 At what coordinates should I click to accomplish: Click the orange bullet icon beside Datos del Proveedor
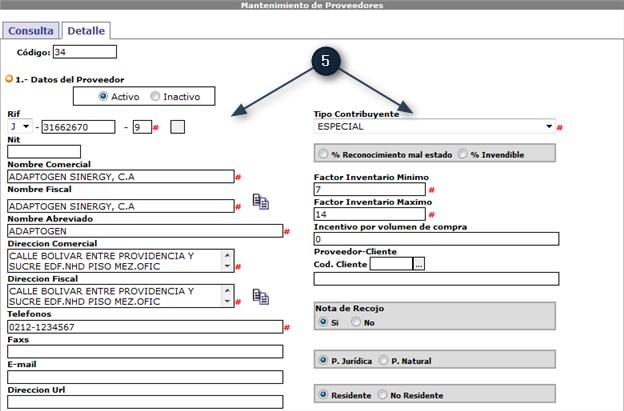(9, 79)
